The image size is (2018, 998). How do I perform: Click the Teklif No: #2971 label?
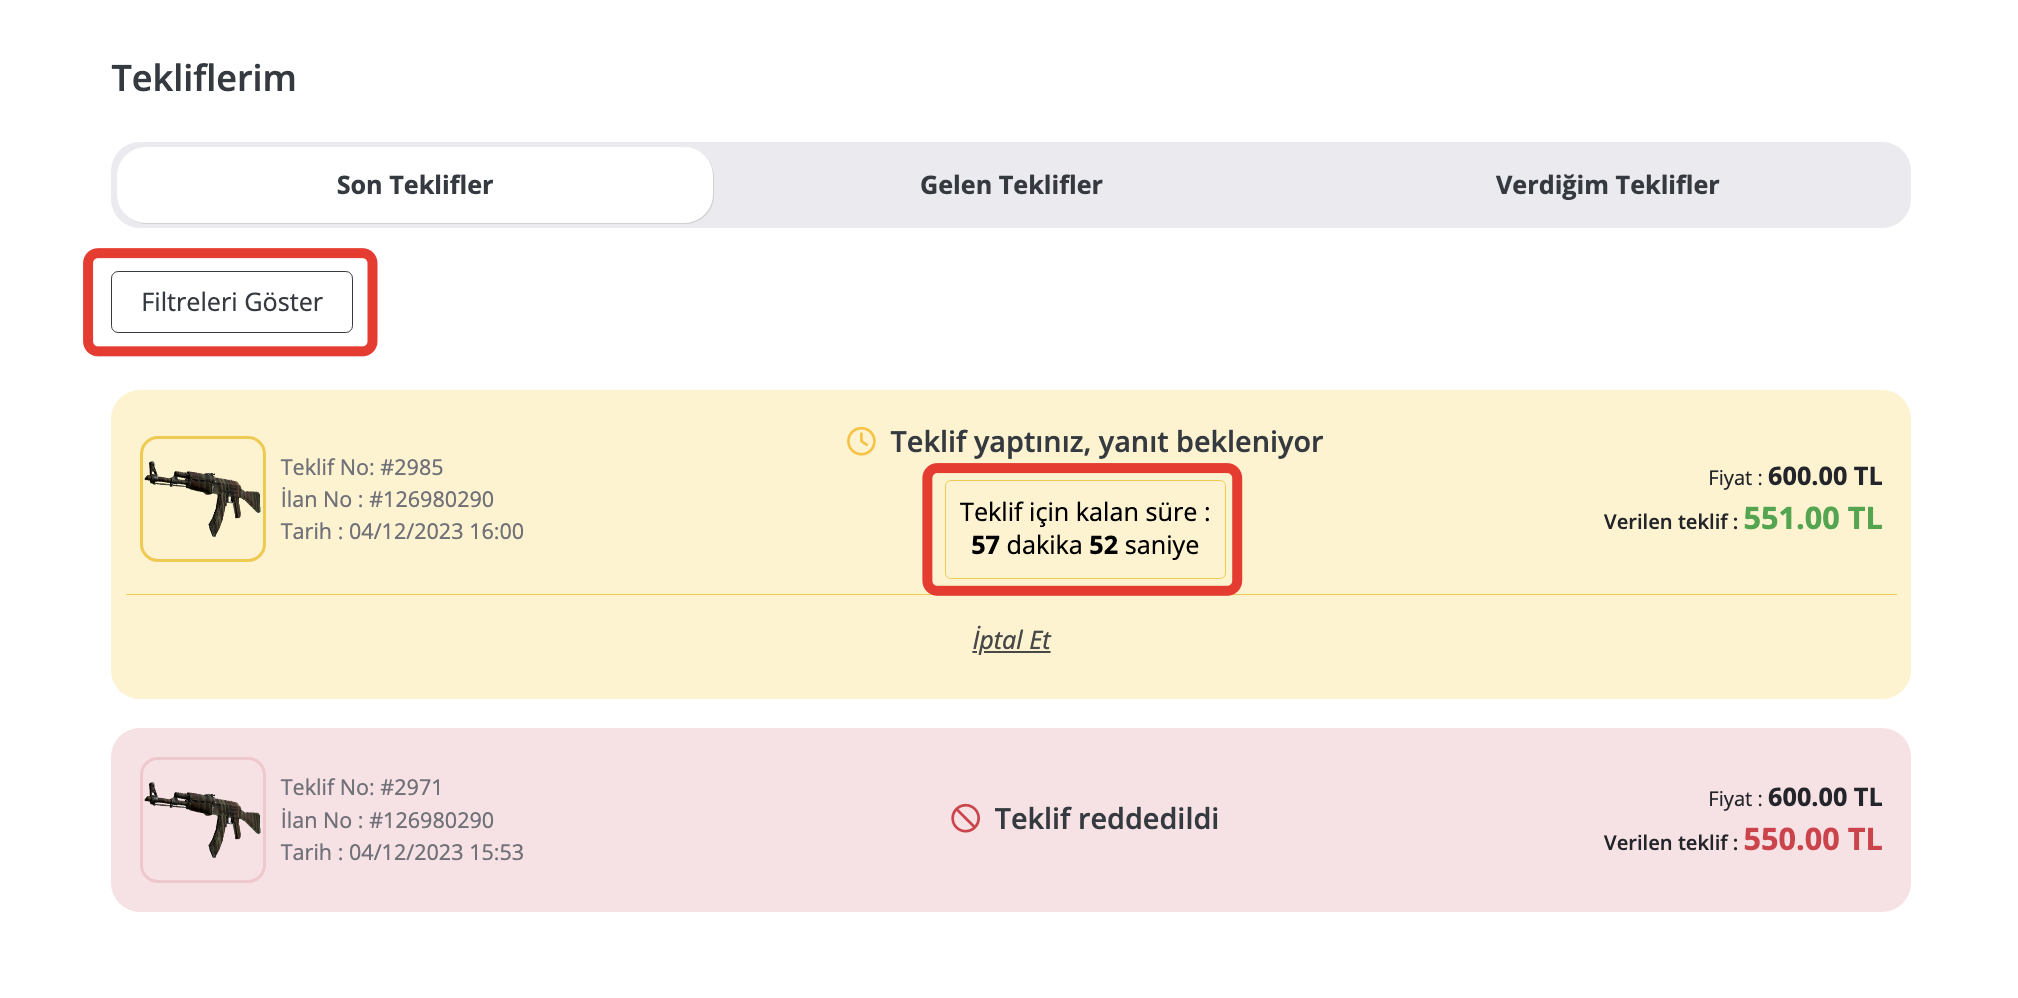361,787
